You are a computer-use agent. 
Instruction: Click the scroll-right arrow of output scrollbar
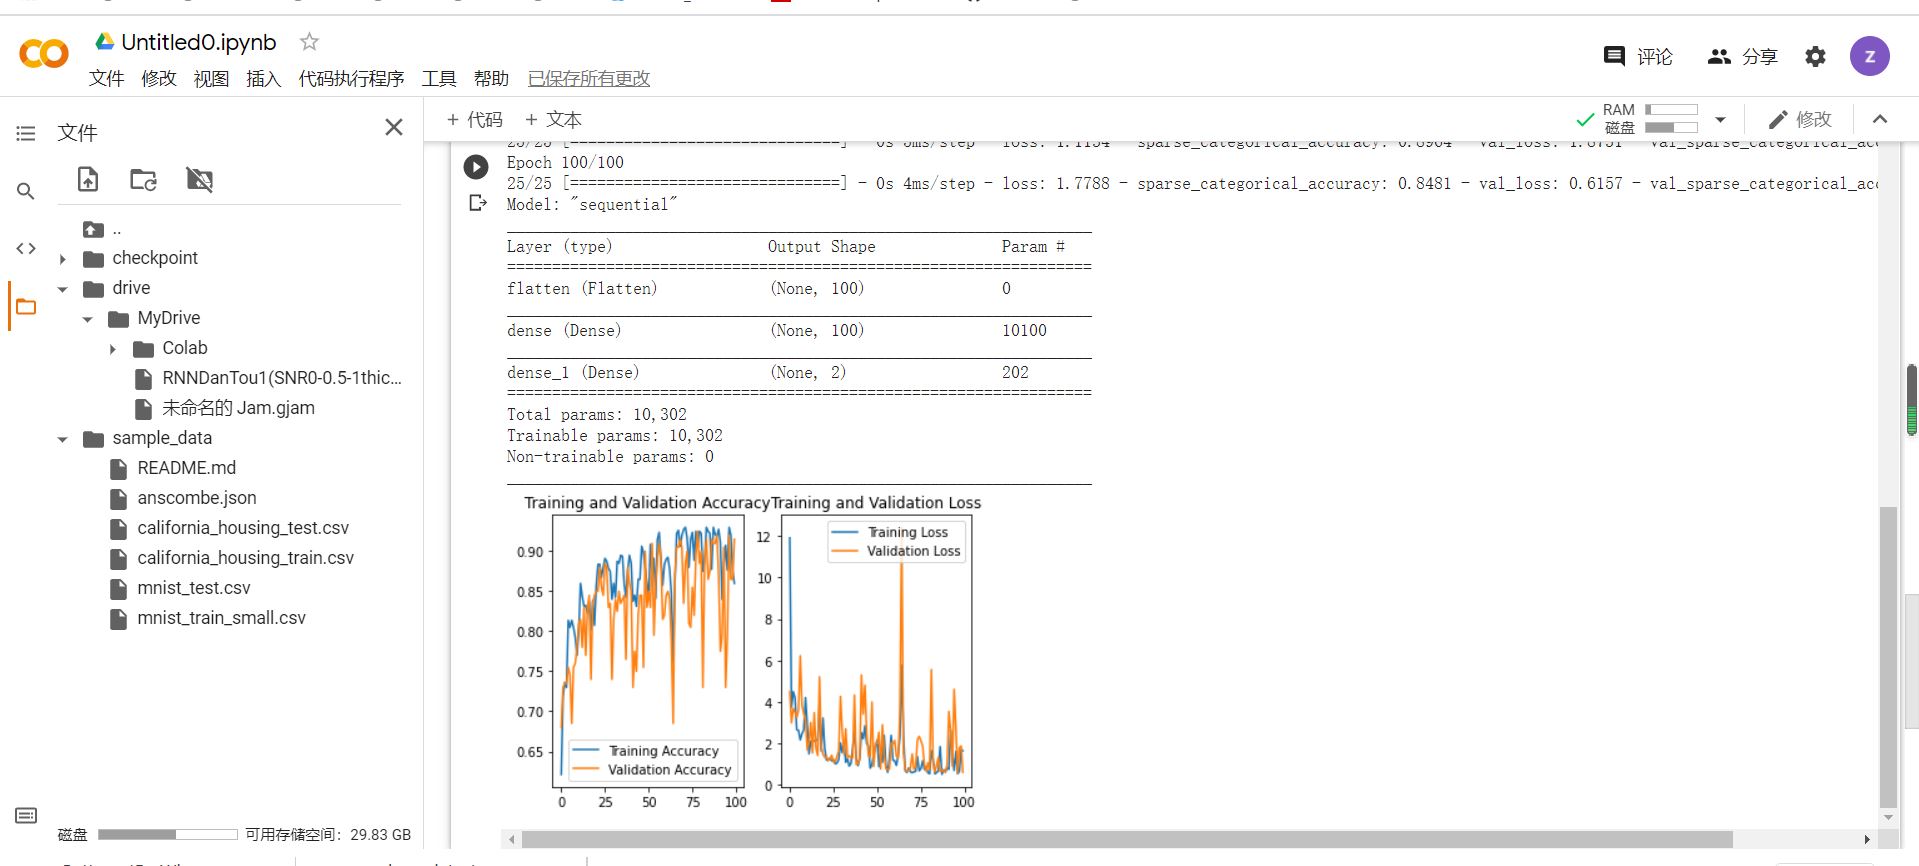pyautogui.click(x=1866, y=839)
